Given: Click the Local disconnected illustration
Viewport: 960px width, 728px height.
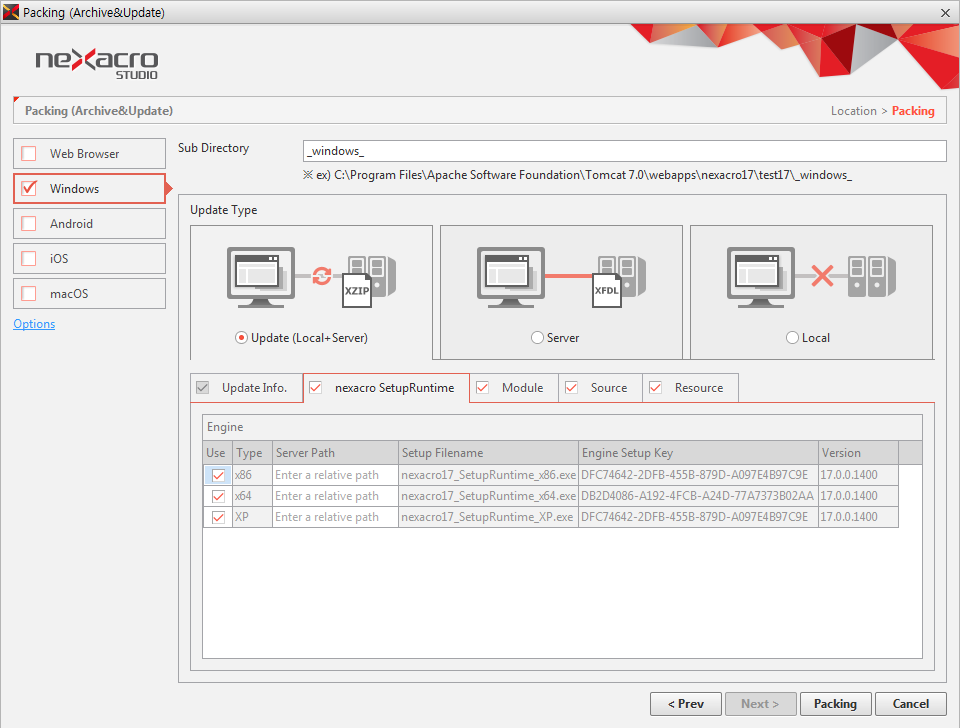Looking at the screenshot, I should (x=811, y=275).
